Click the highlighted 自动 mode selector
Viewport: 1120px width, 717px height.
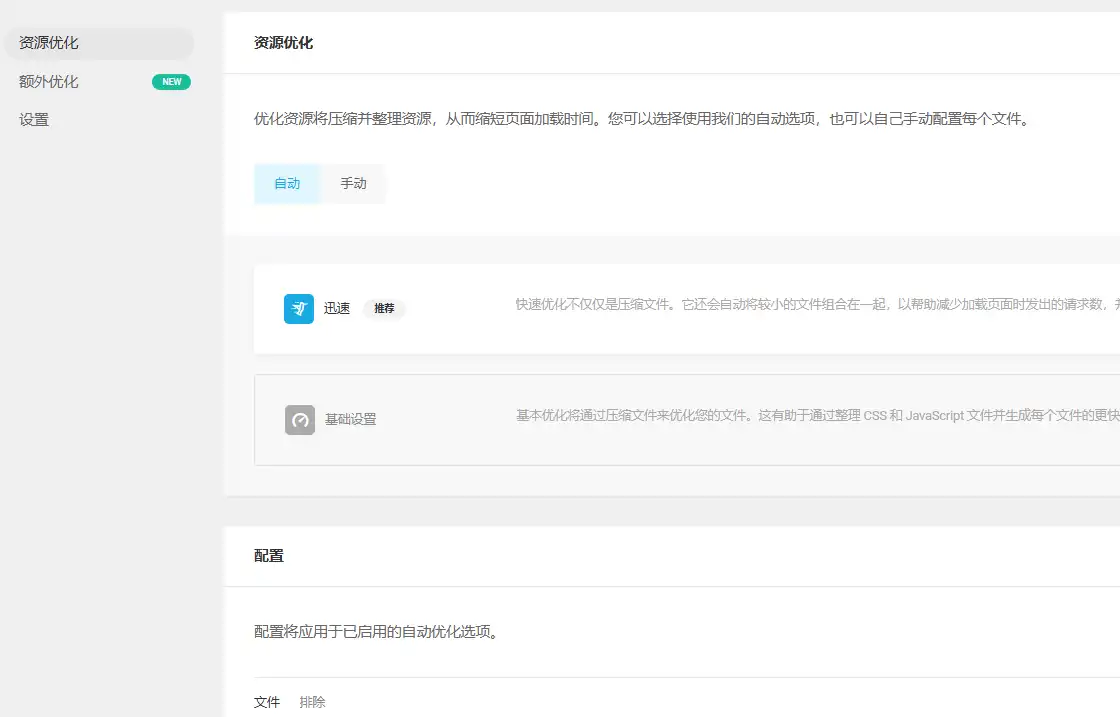click(287, 184)
